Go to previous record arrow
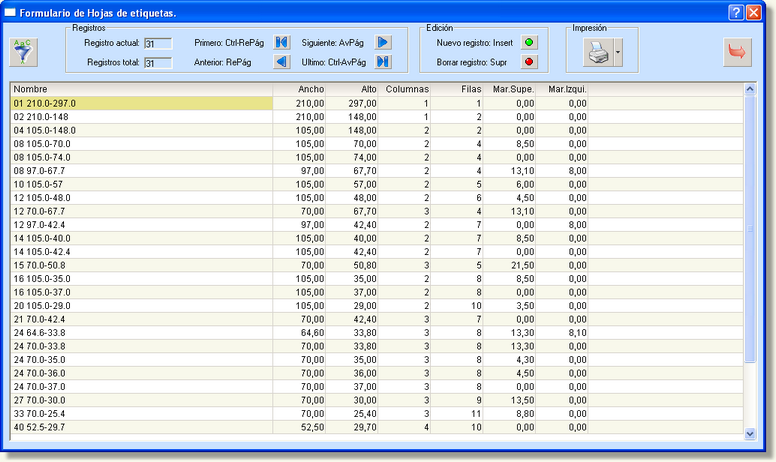776x462 pixels. pos(282,62)
